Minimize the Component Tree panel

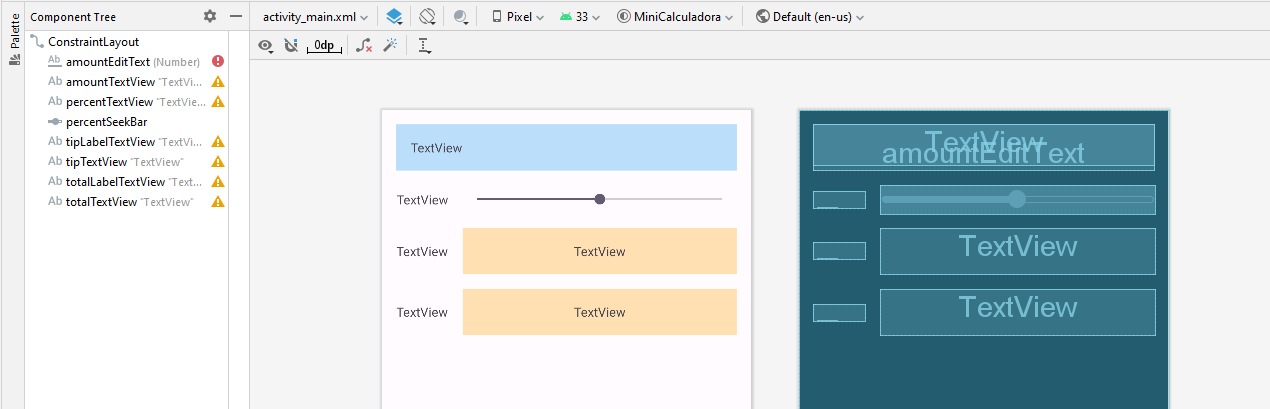point(236,16)
